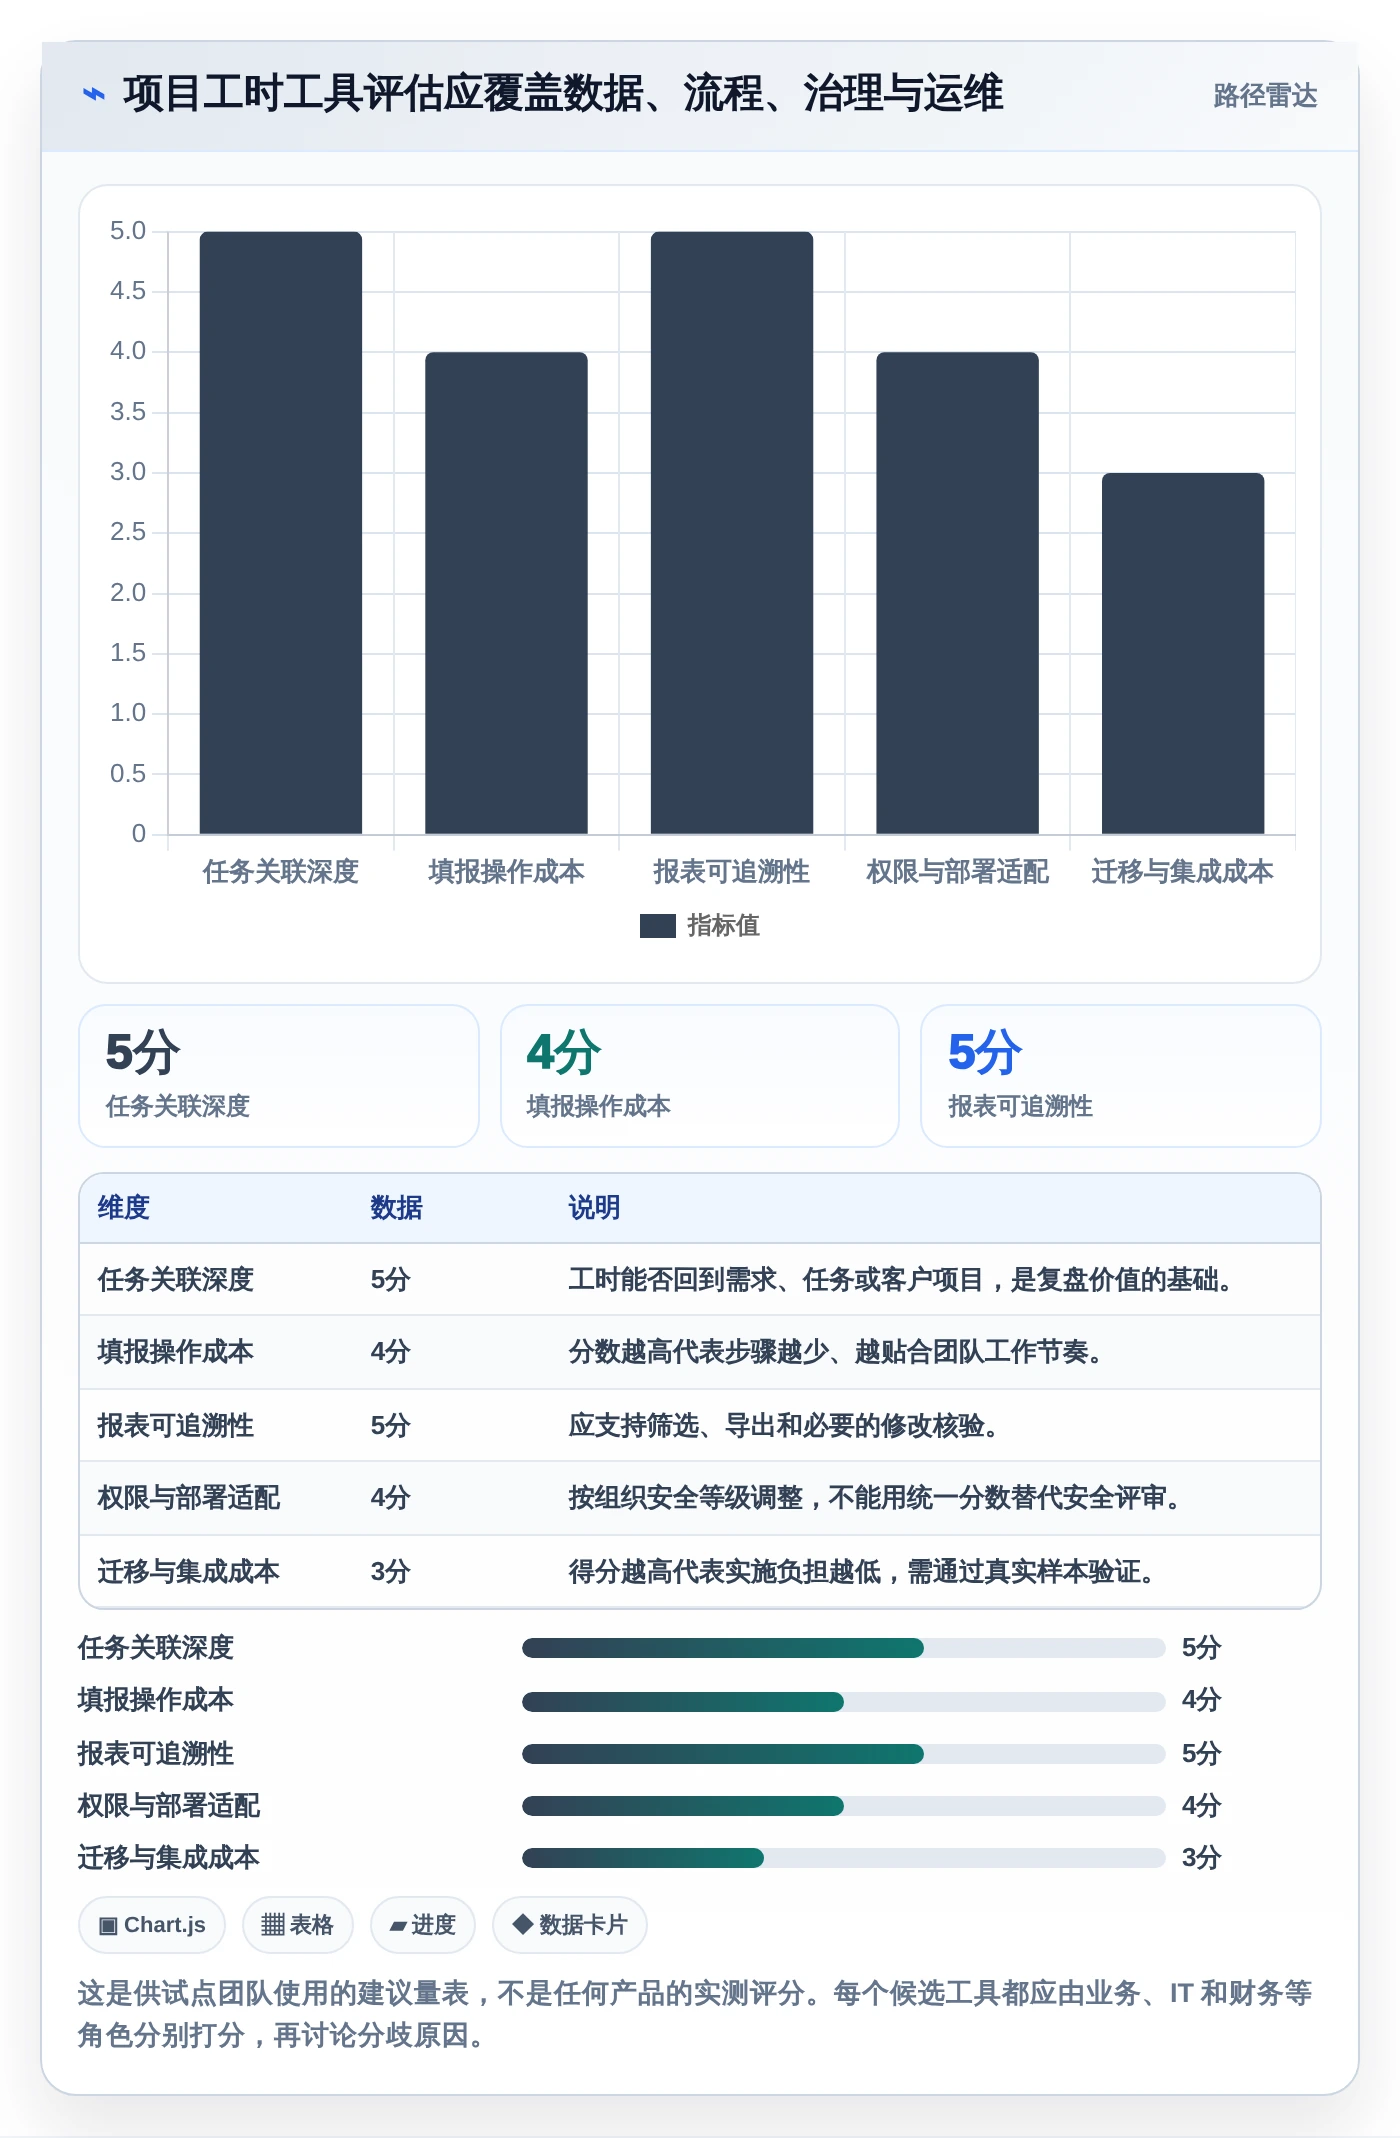1400x2138 pixels.
Task: Click the 填报操作成本 axis label under the chart
Action: [506, 872]
